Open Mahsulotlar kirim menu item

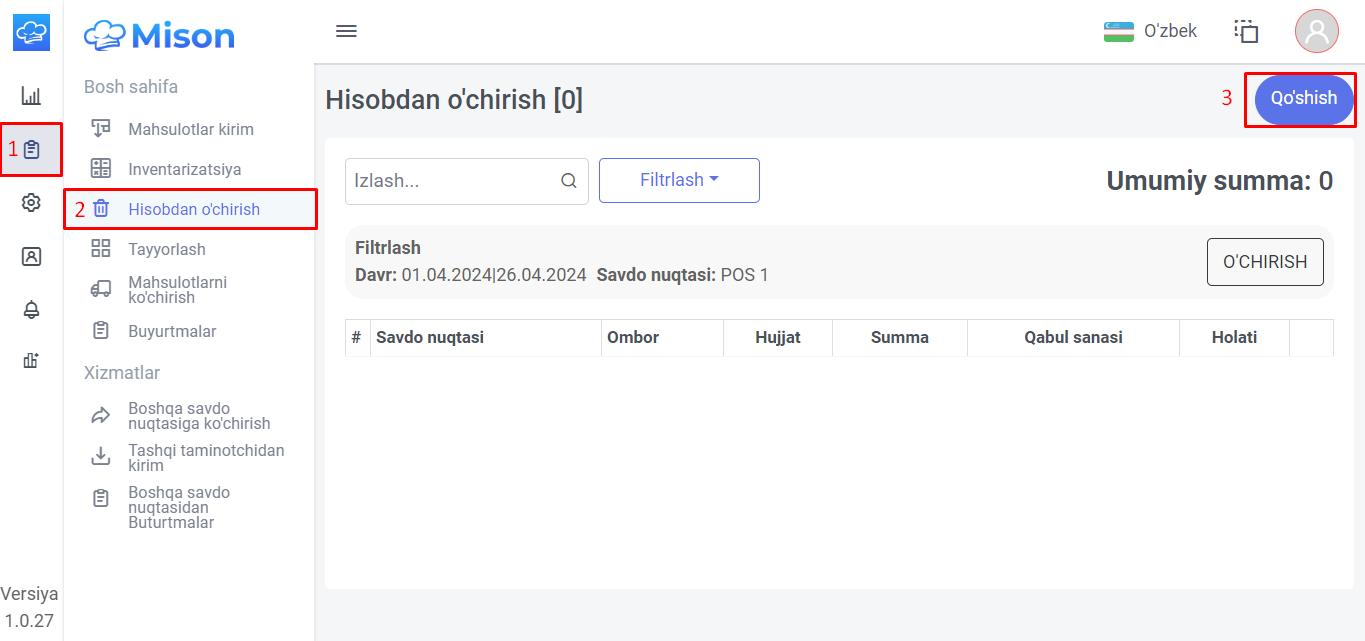(191, 129)
